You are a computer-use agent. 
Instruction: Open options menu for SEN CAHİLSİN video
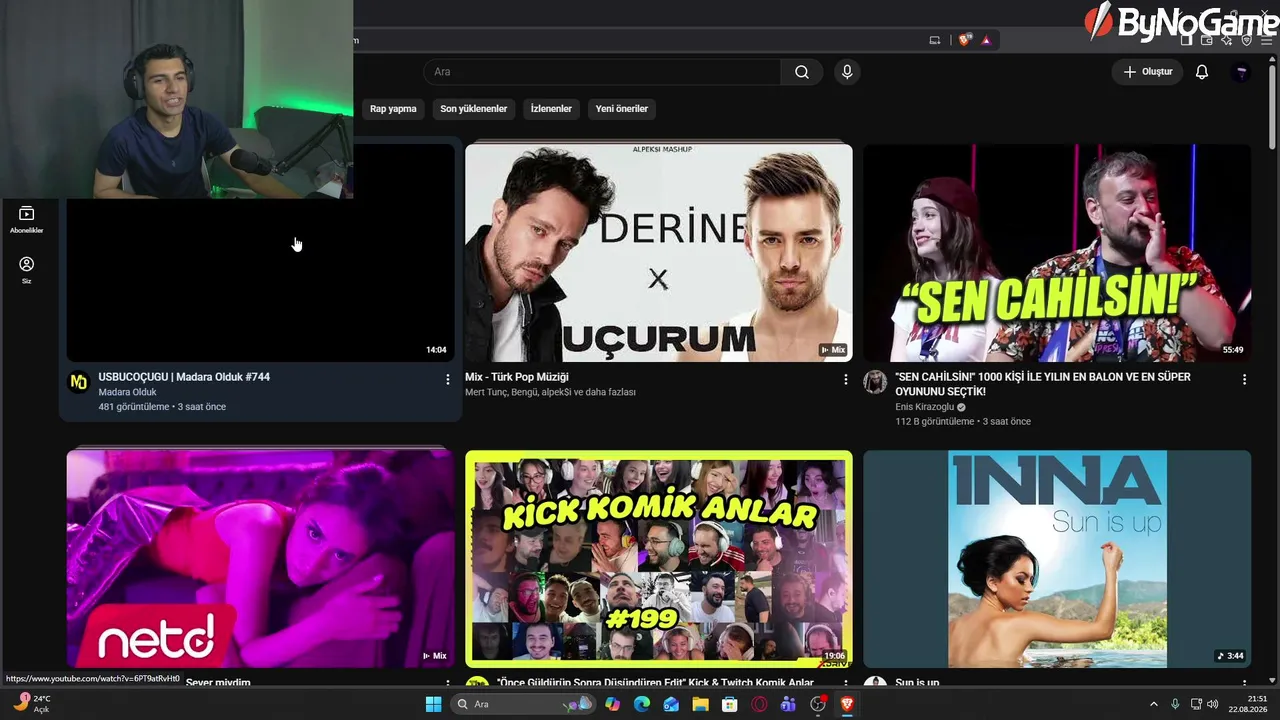click(1244, 379)
